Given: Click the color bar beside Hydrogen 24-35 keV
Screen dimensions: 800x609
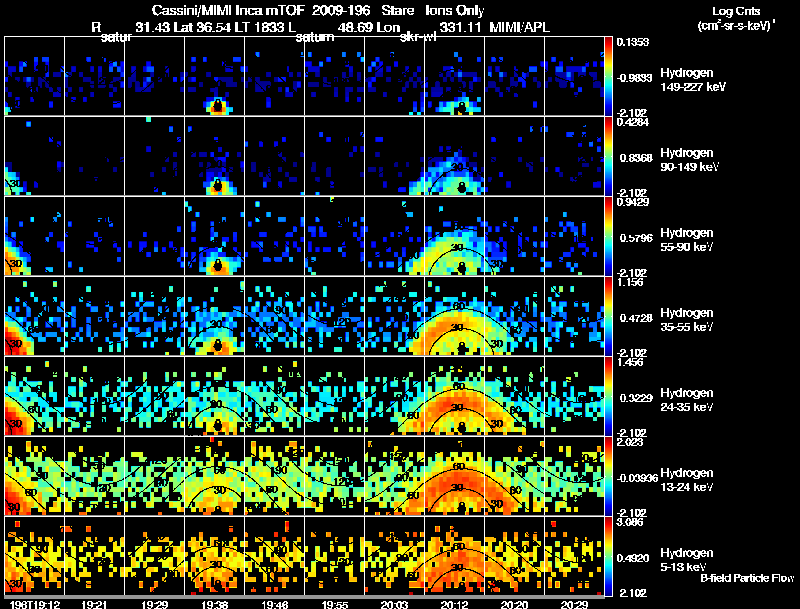Looking at the screenshot, I should pyautogui.click(x=608, y=396).
